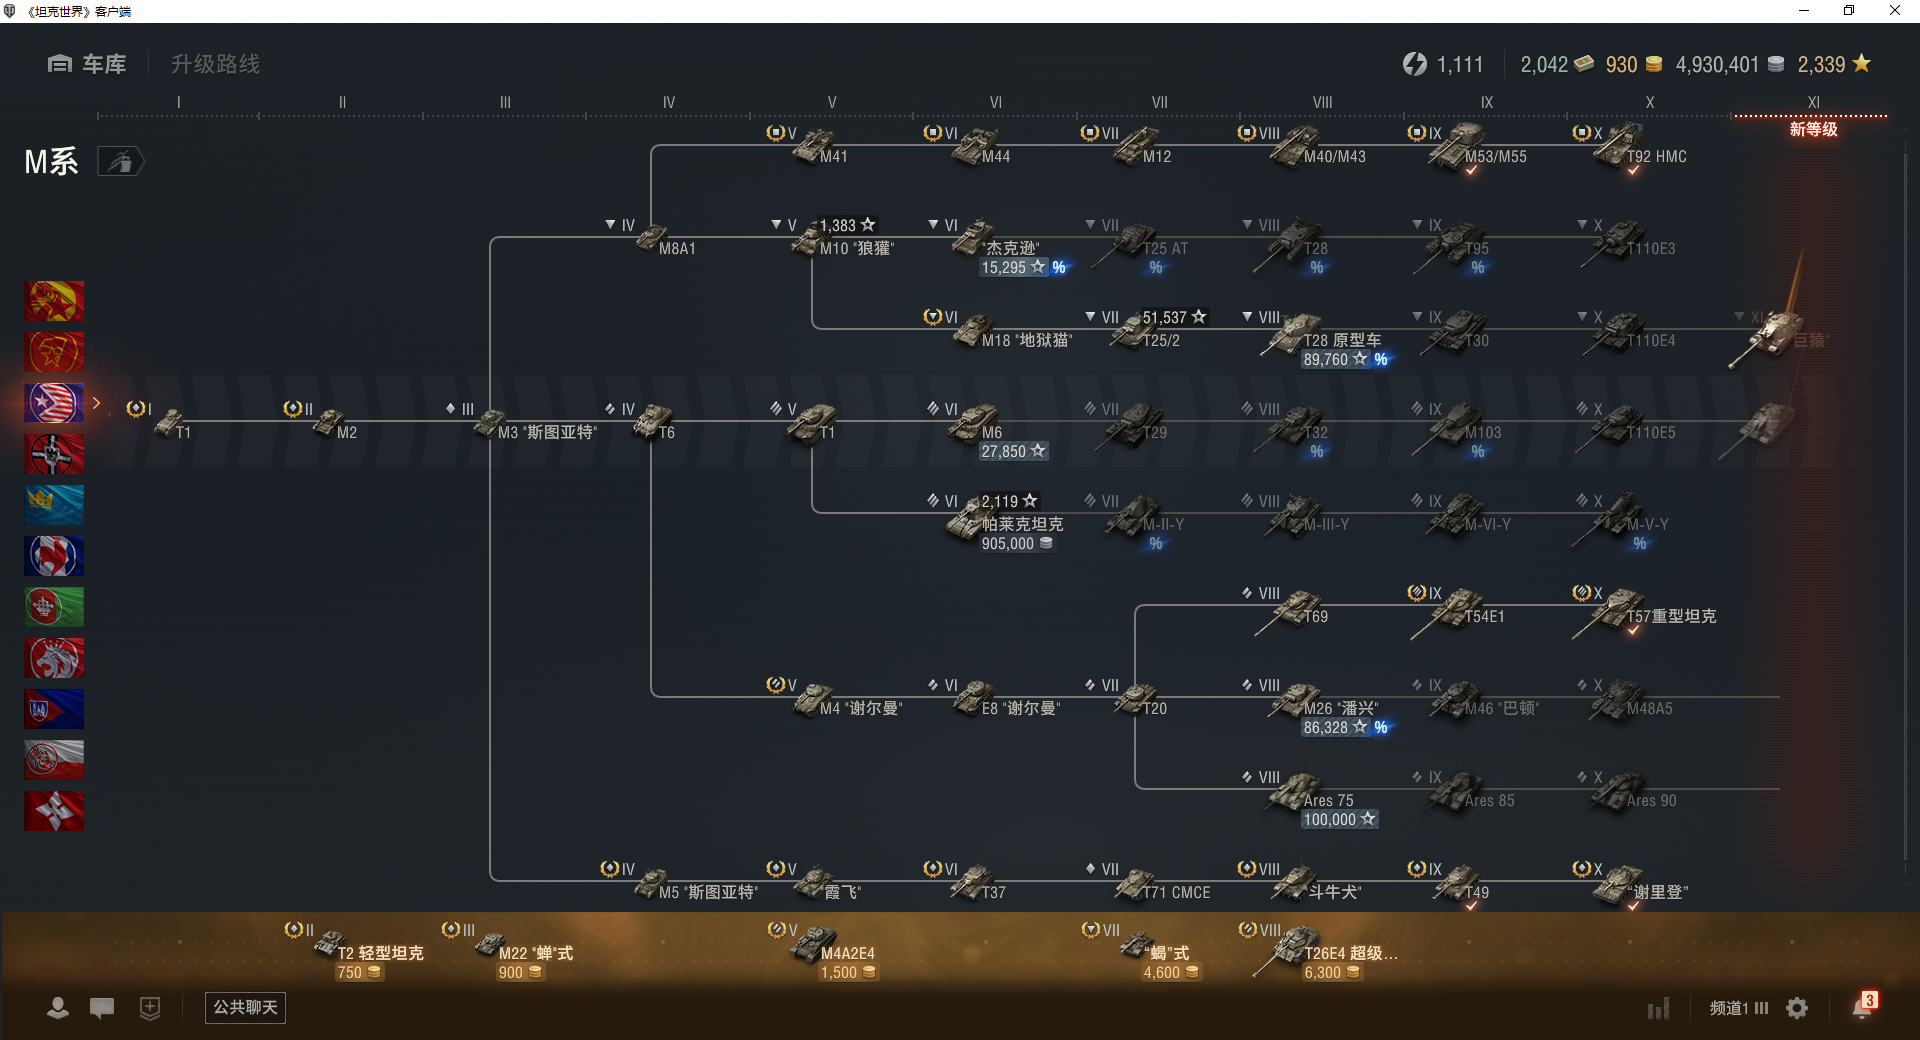Select the M18 '地狱猫' tank node

(1000, 331)
